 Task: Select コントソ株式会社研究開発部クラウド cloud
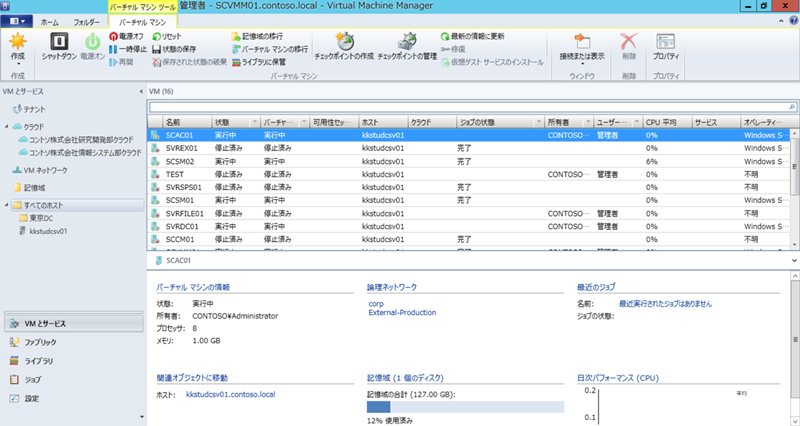coord(76,139)
